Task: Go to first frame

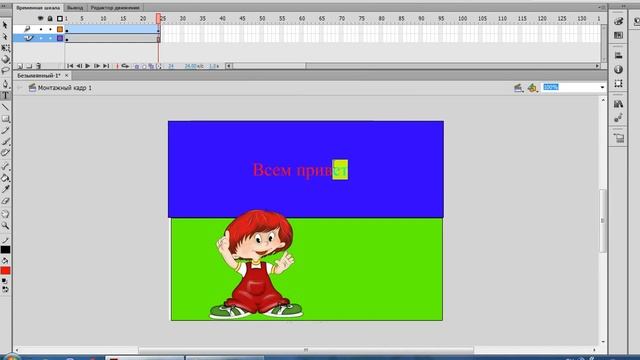Action: (x=70, y=66)
